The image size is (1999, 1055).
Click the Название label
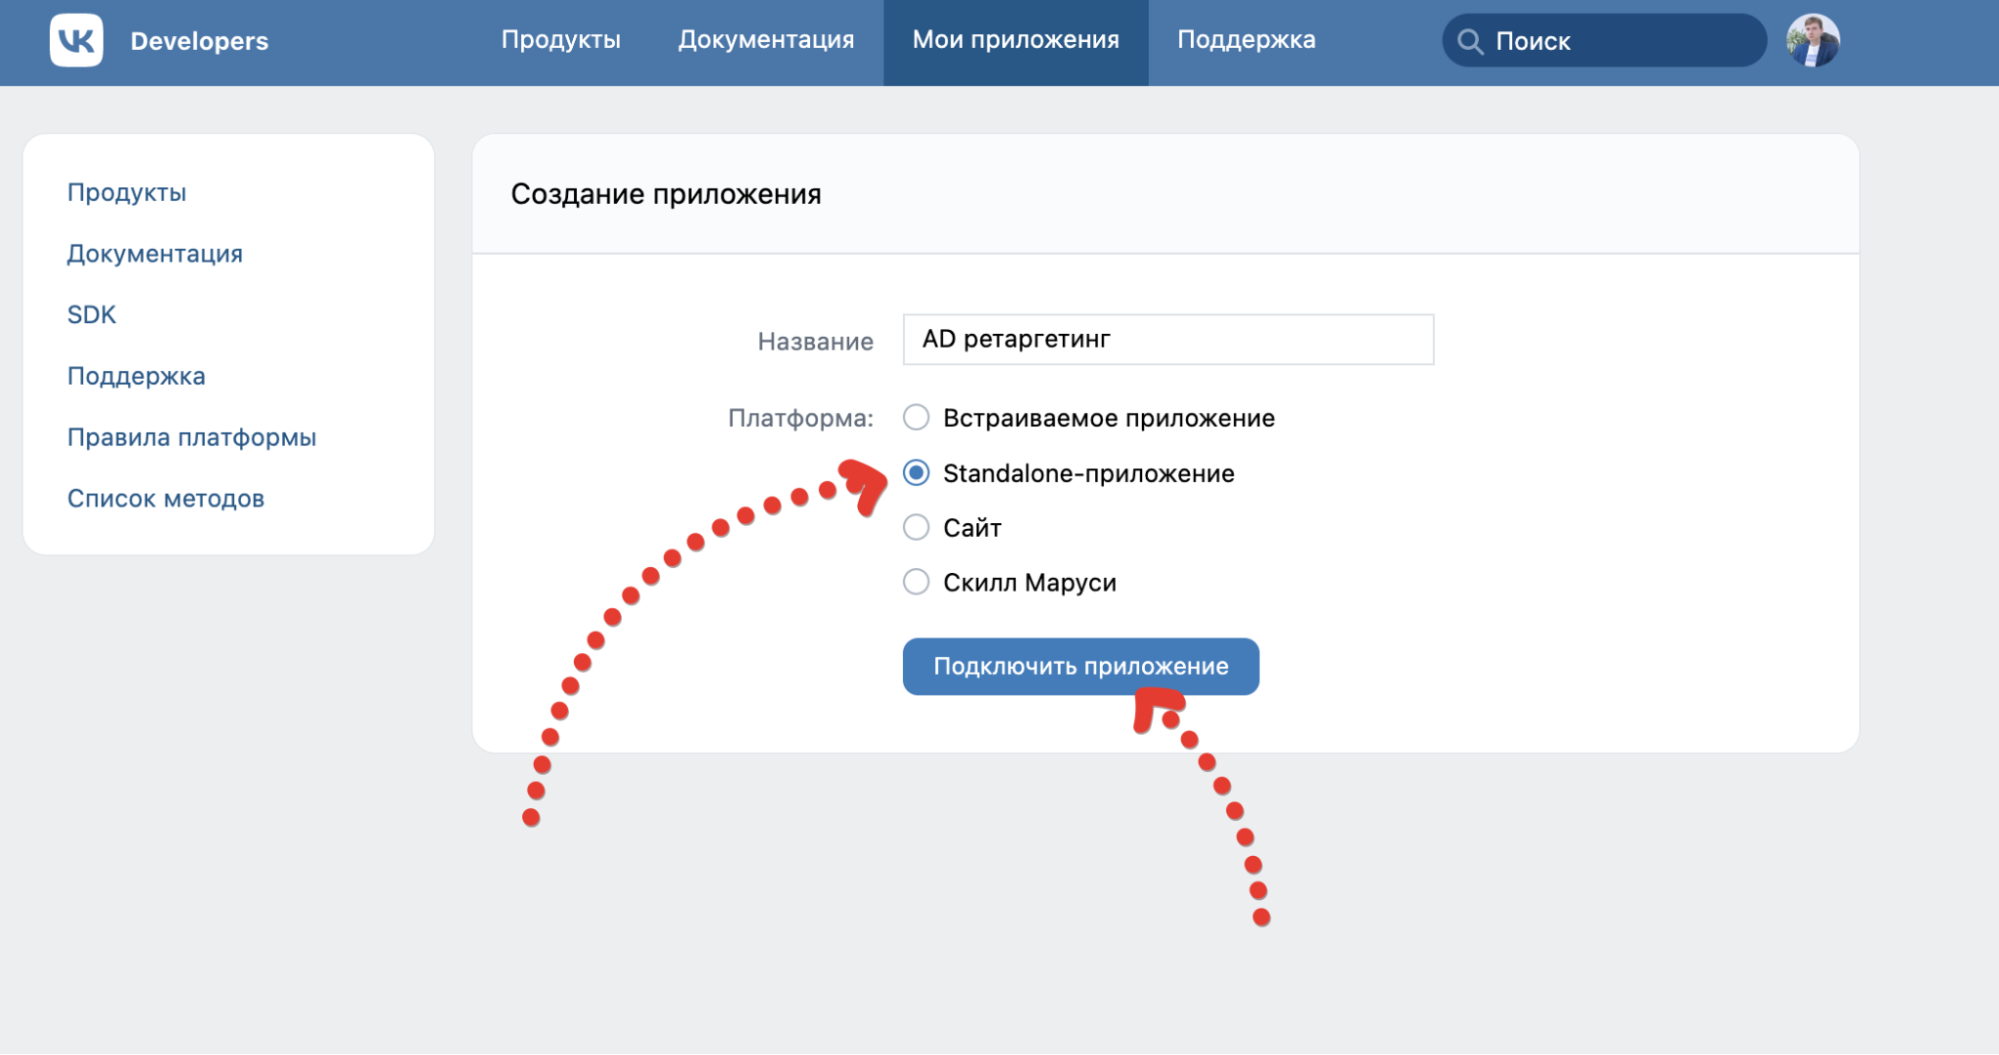[815, 342]
